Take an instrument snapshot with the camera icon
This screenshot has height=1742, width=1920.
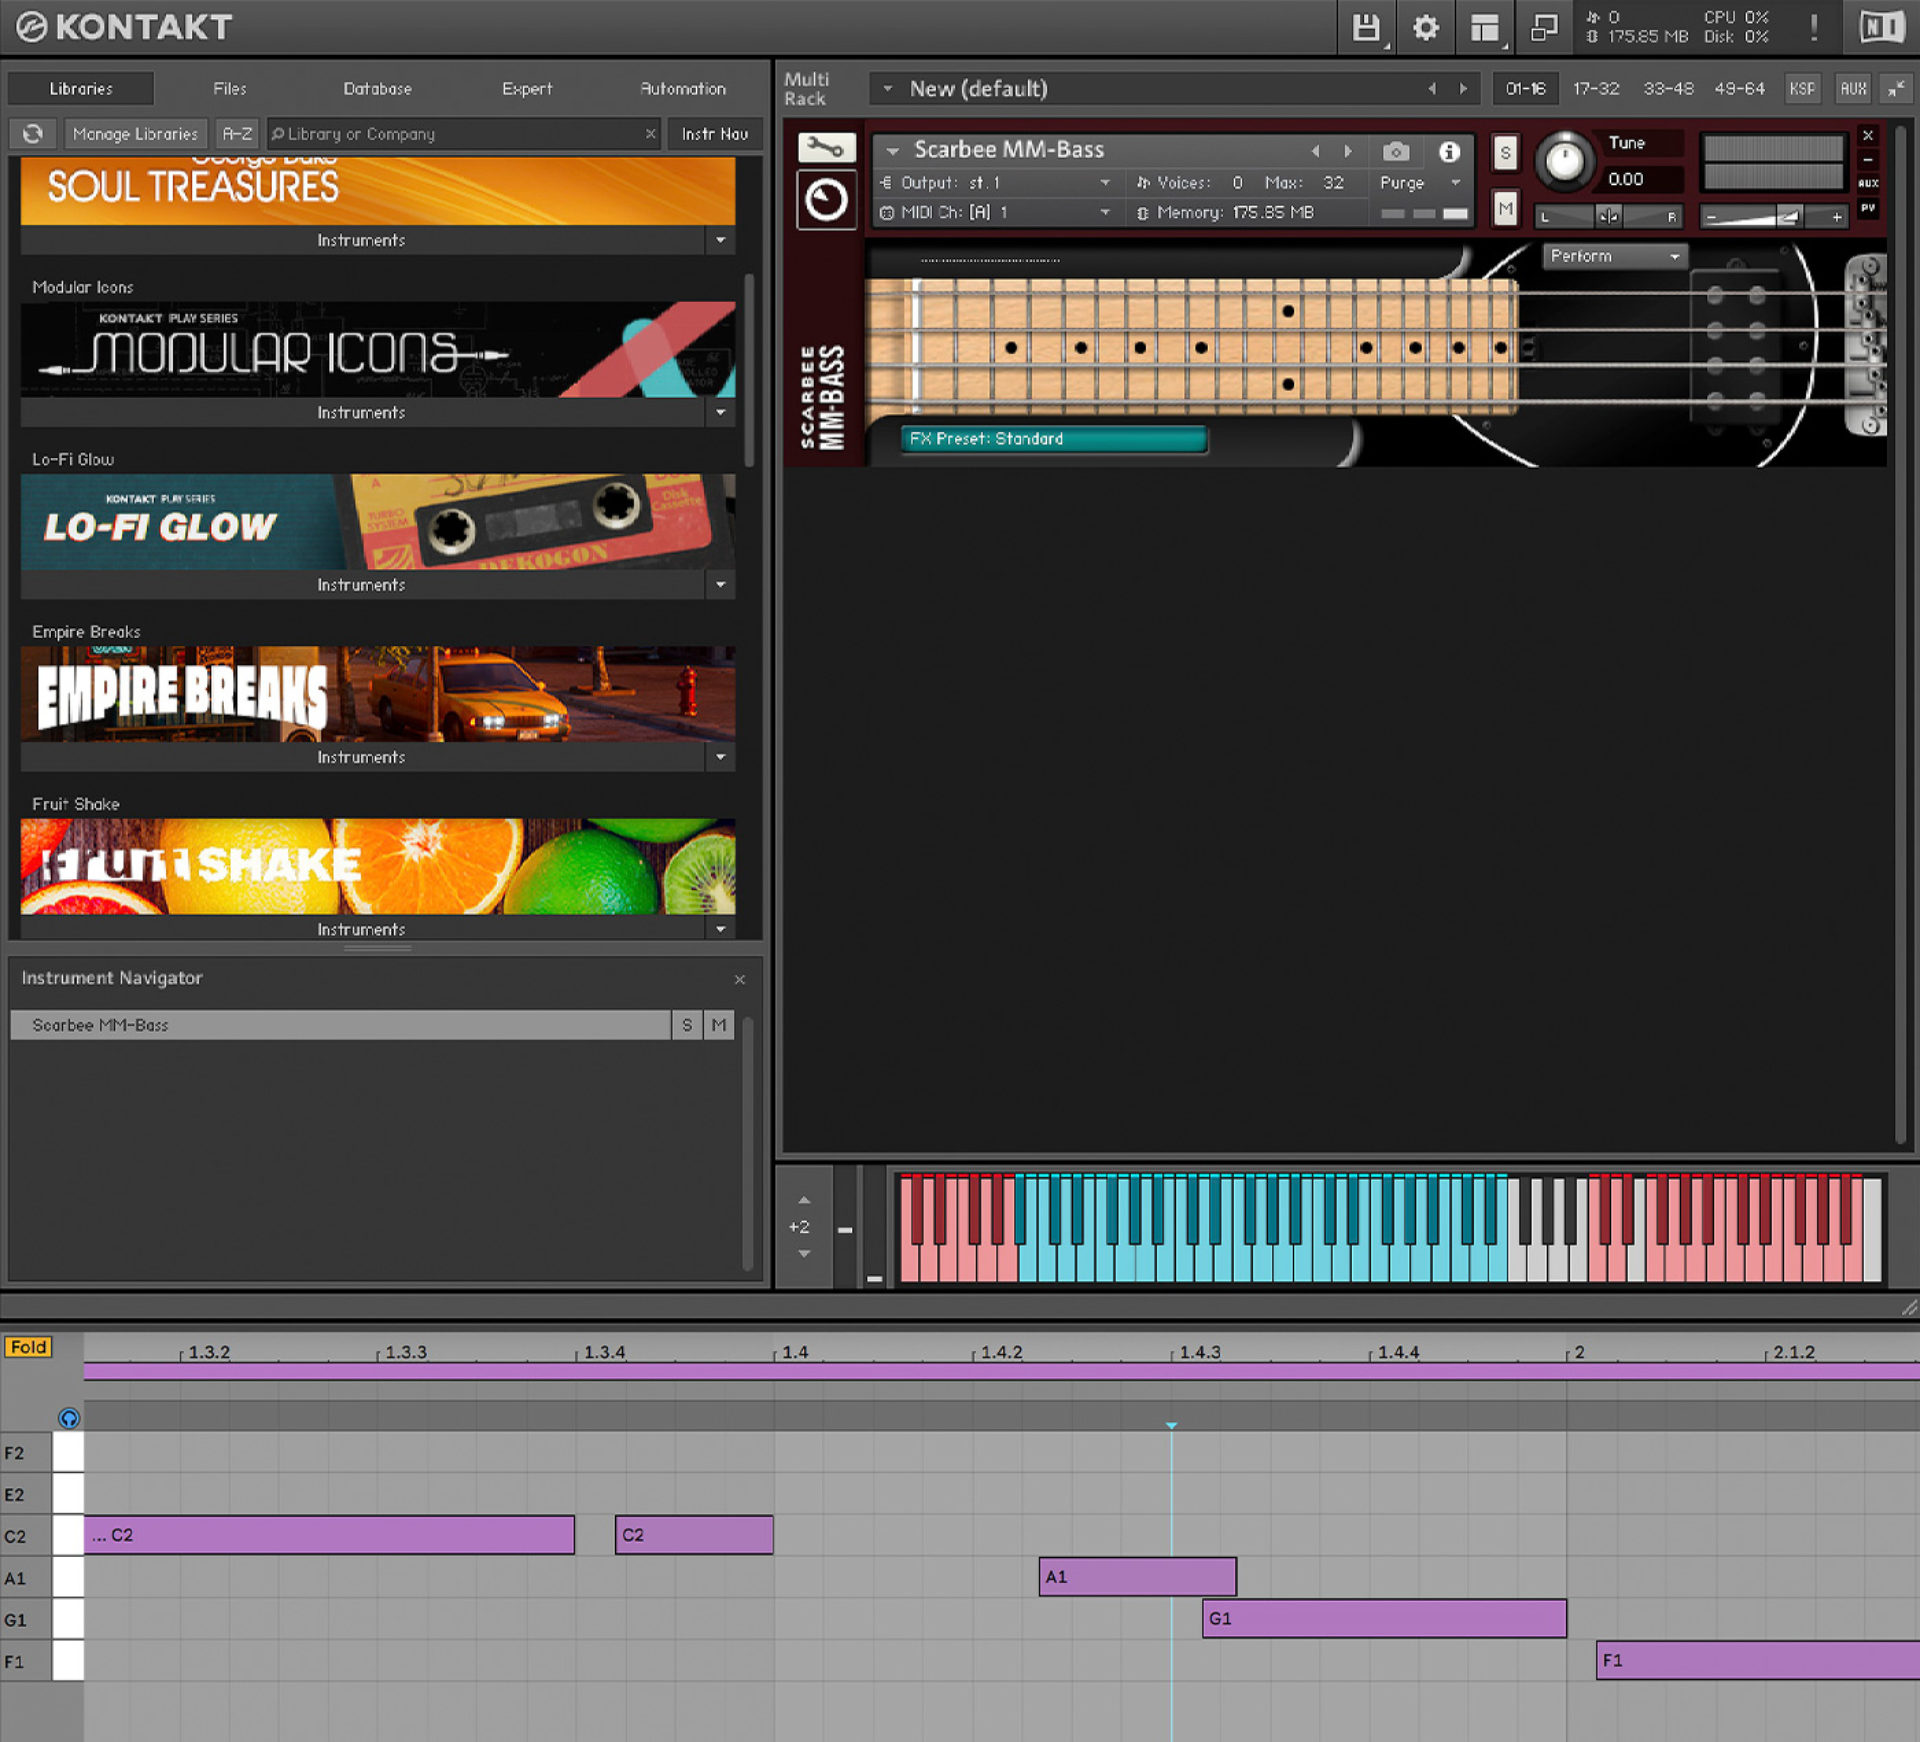1396,152
